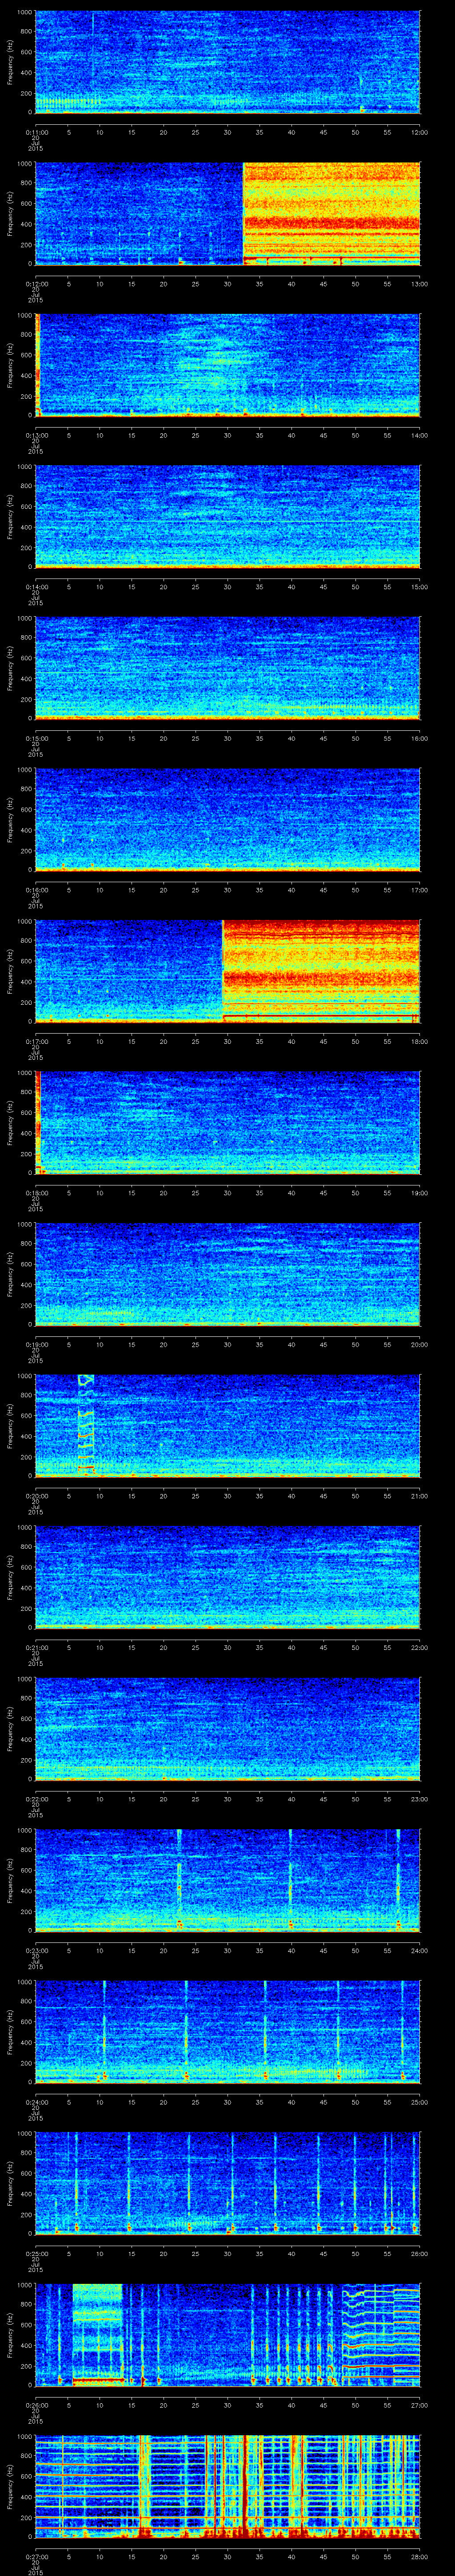Select the 13:00 end-time axis label
The image size is (455, 2576).
pos(419,283)
